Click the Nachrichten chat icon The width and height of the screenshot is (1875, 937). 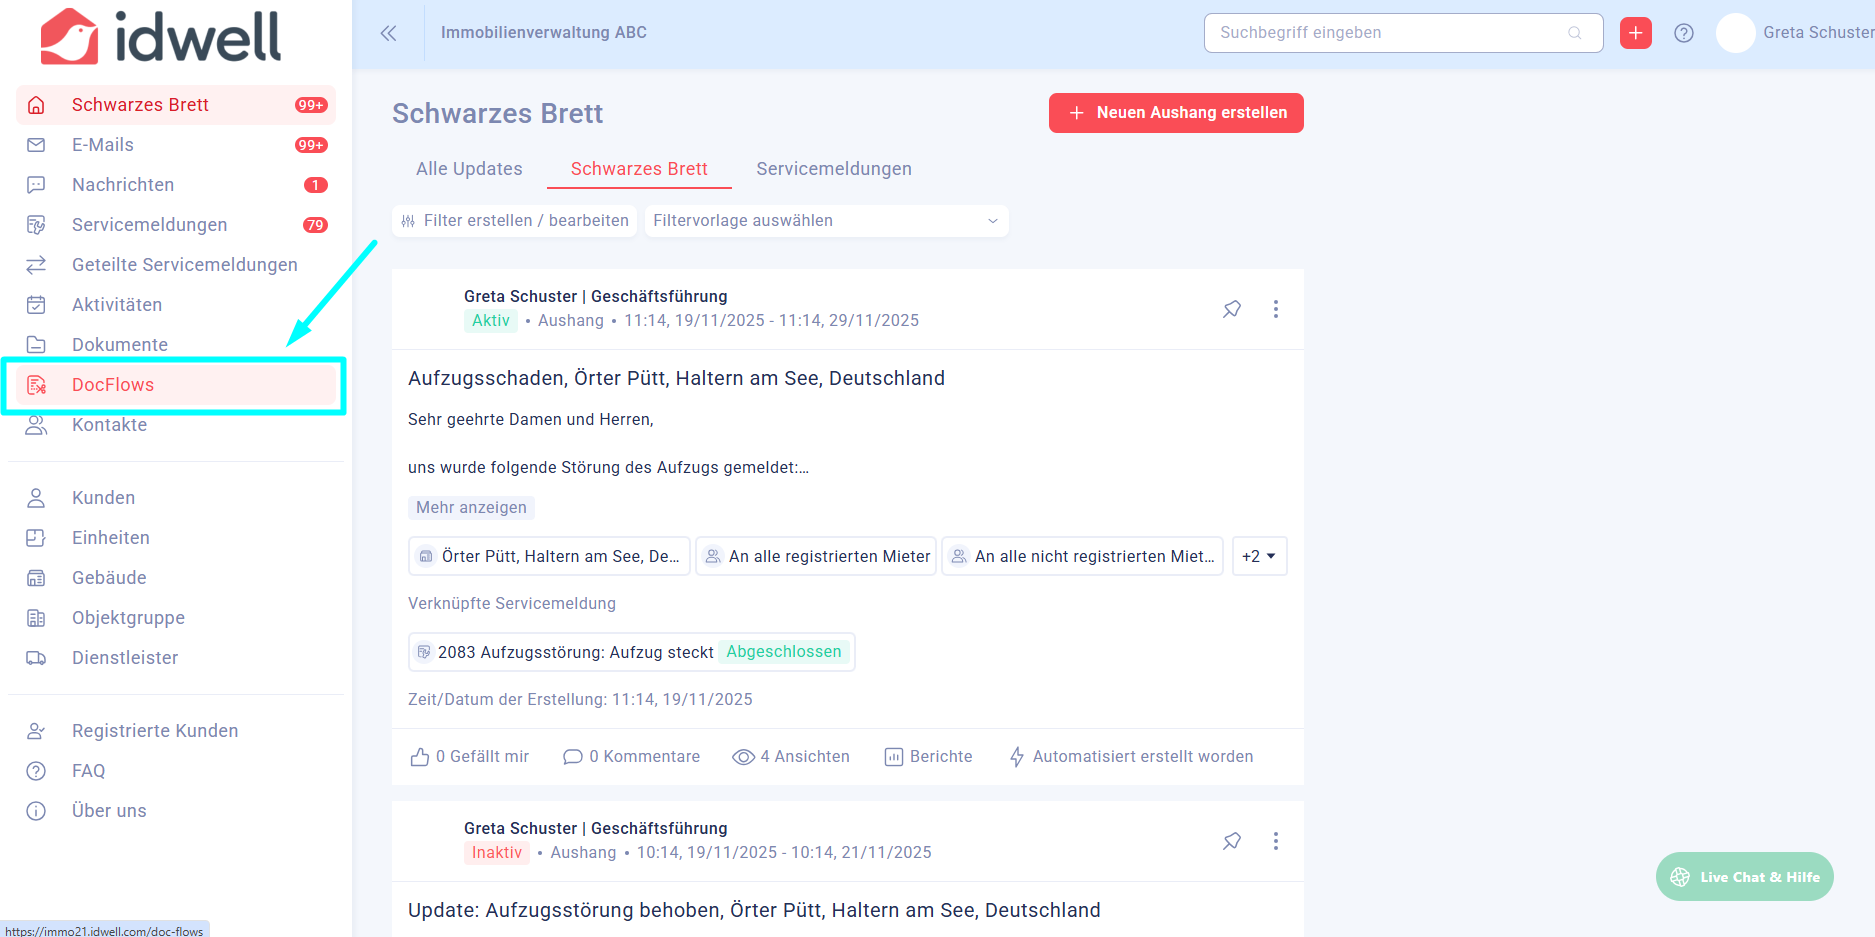click(36, 185)
